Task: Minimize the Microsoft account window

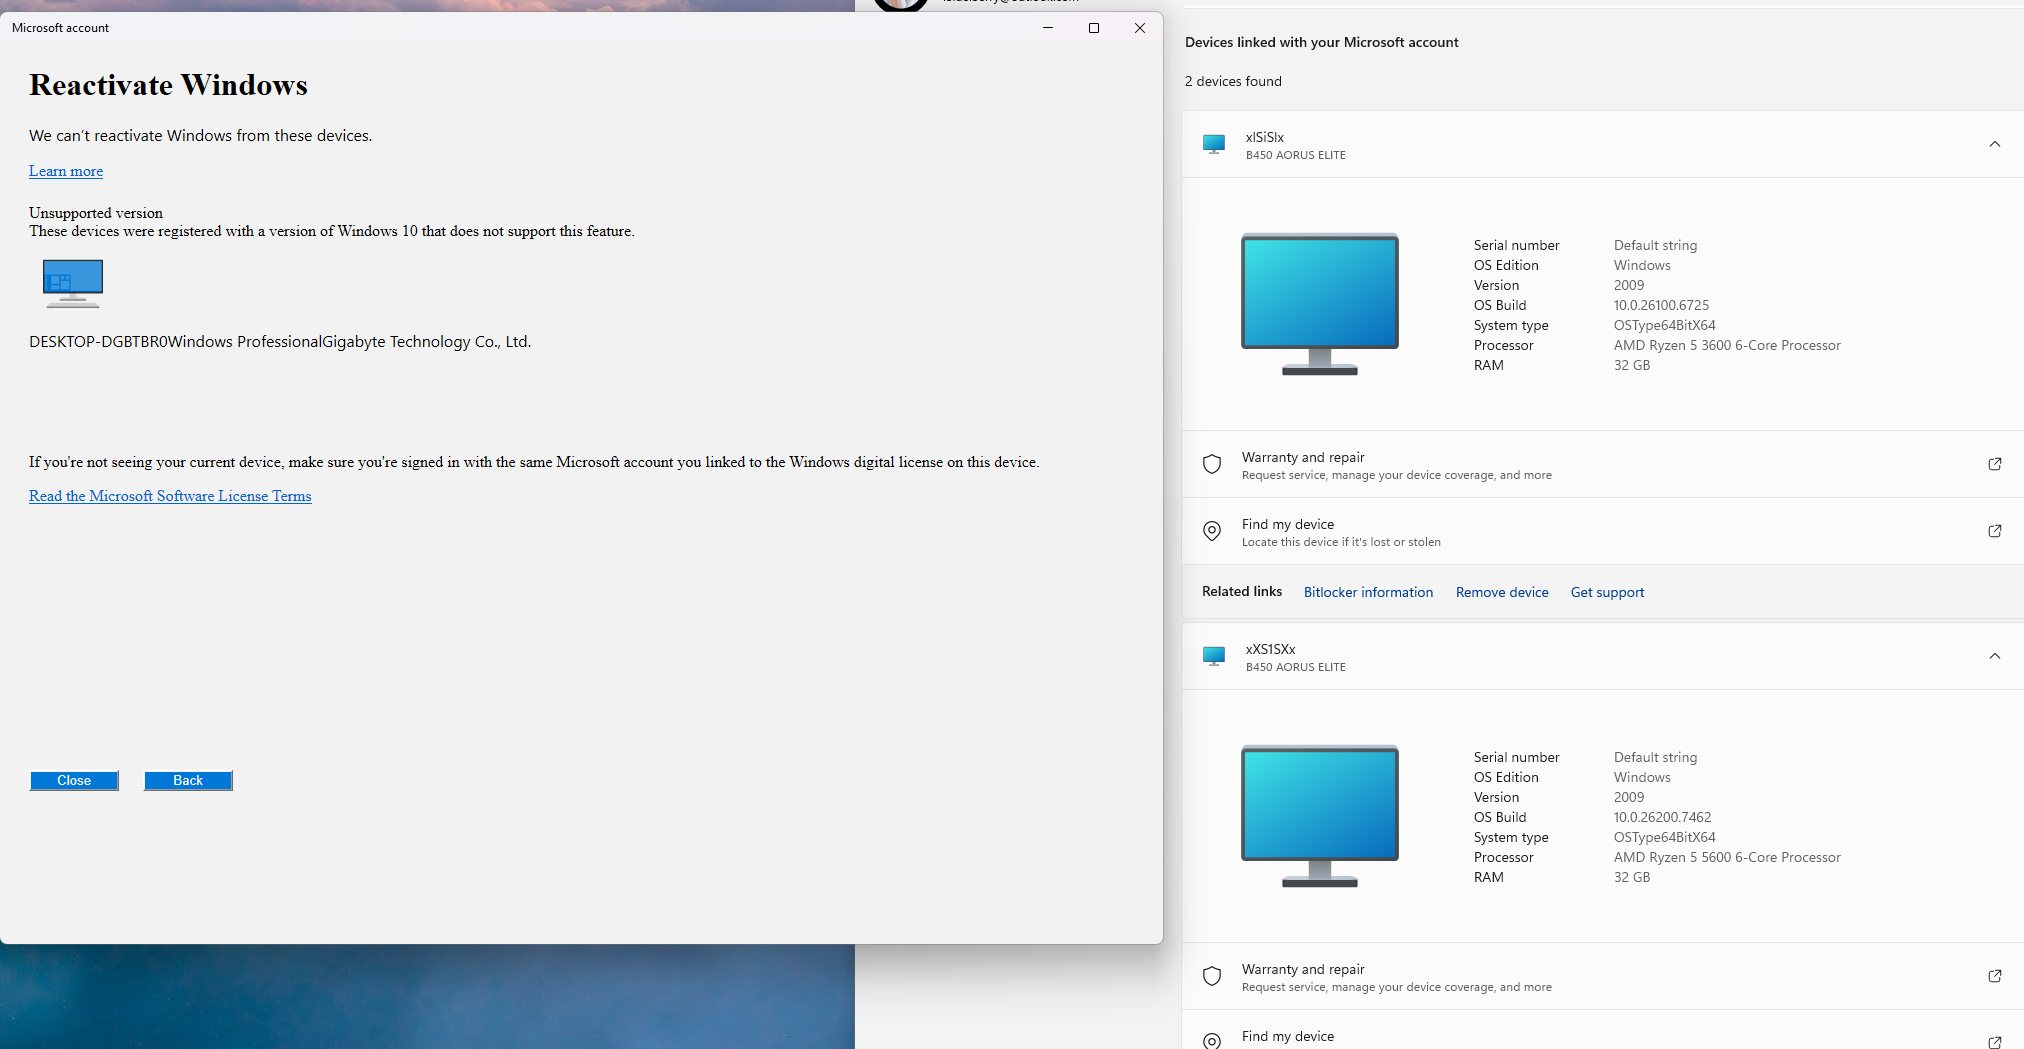Action: 1048,28
